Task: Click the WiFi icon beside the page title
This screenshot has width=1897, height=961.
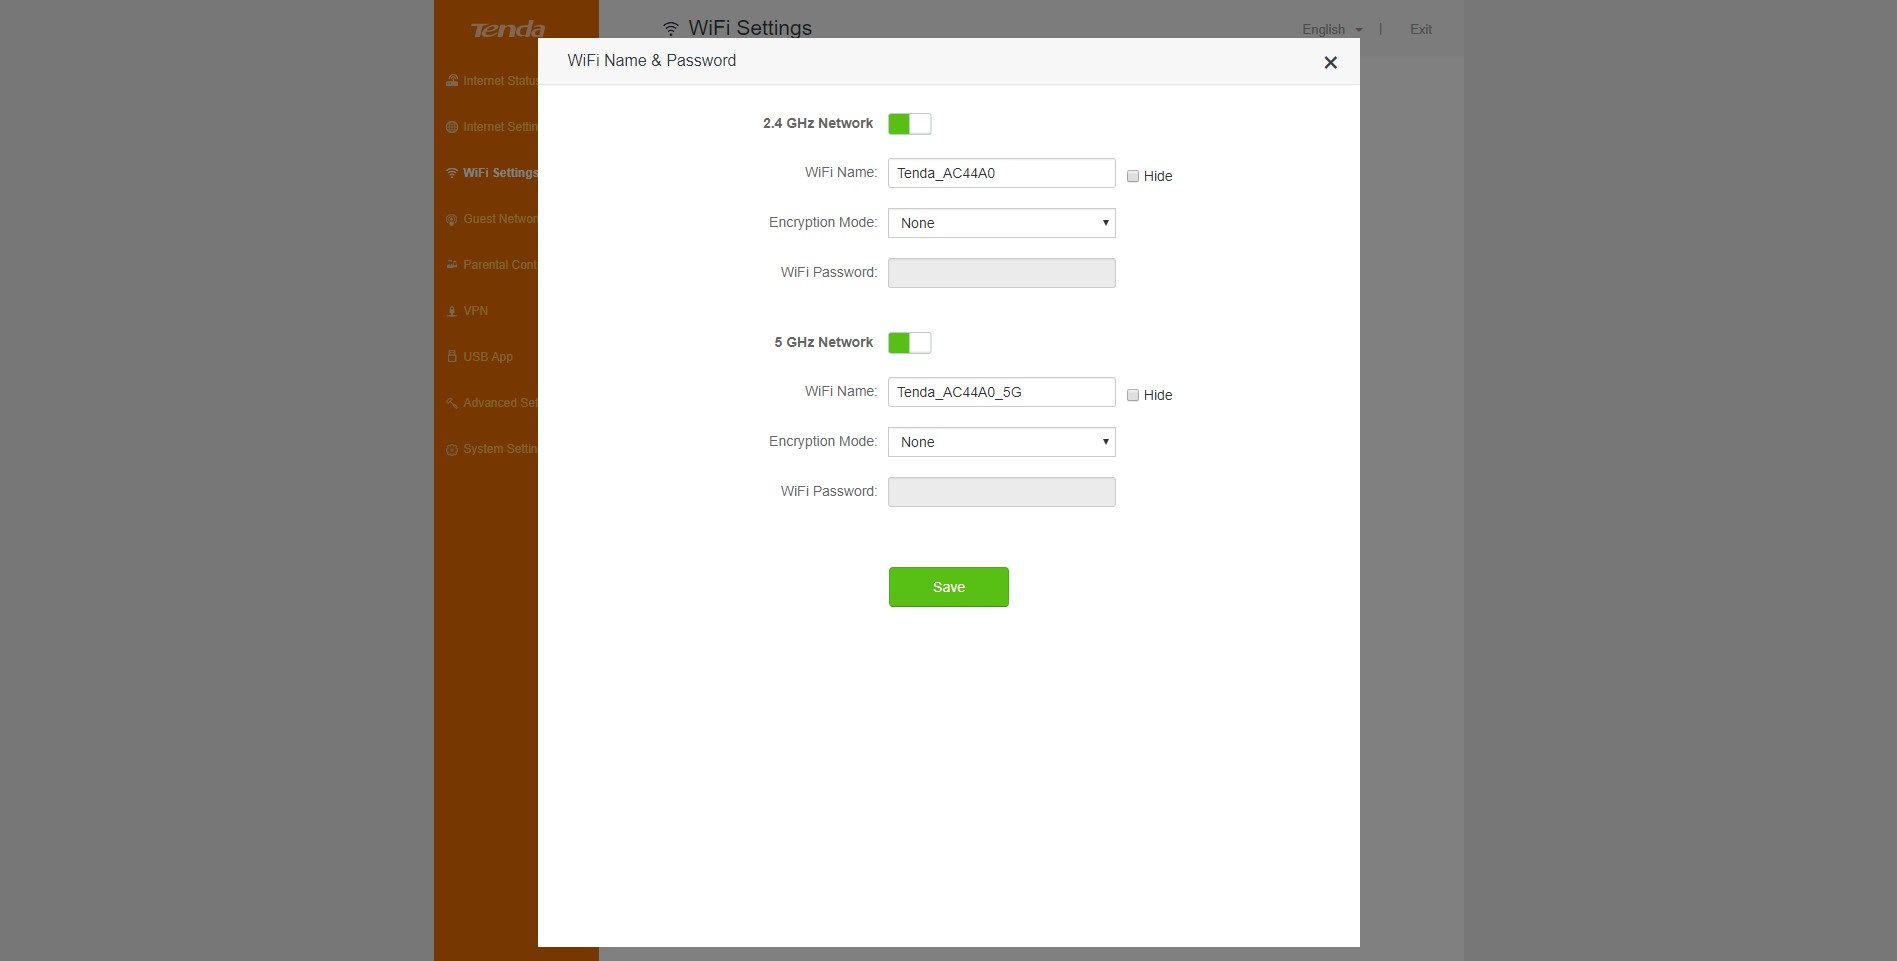Action: 670,29
